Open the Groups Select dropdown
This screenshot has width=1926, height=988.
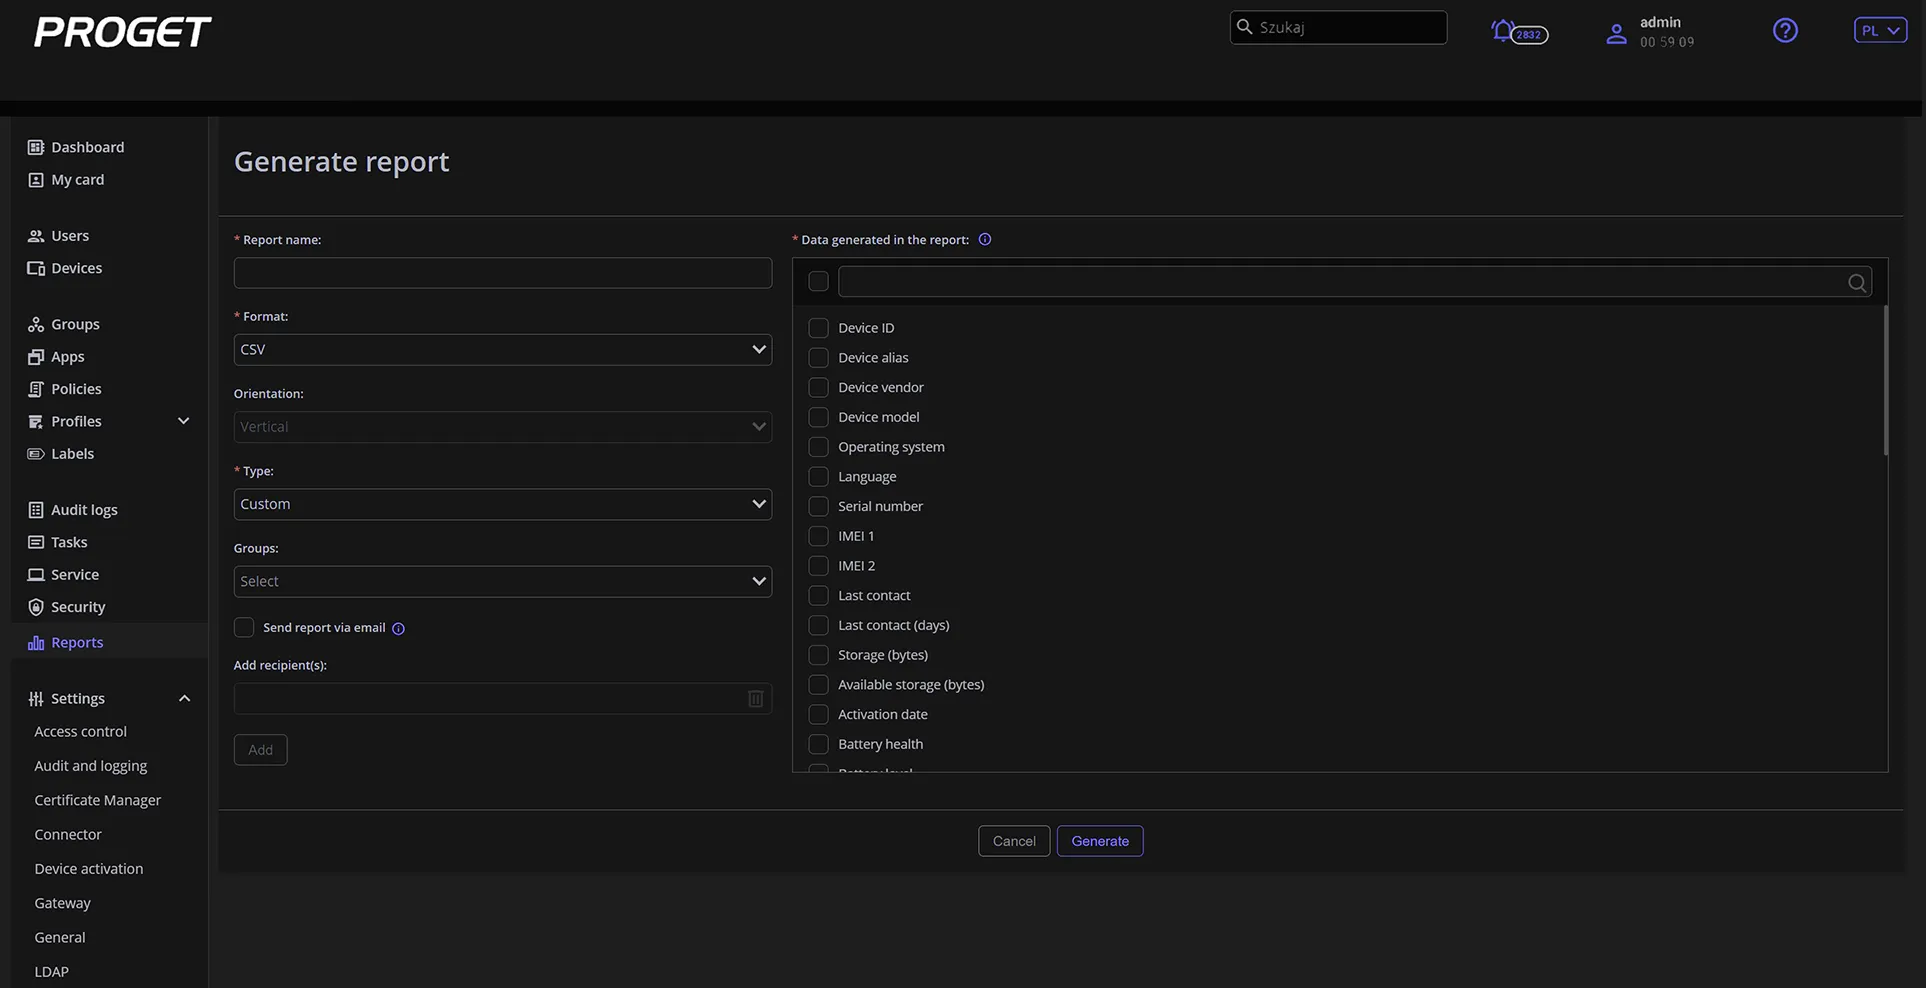(x=503, y=582)
